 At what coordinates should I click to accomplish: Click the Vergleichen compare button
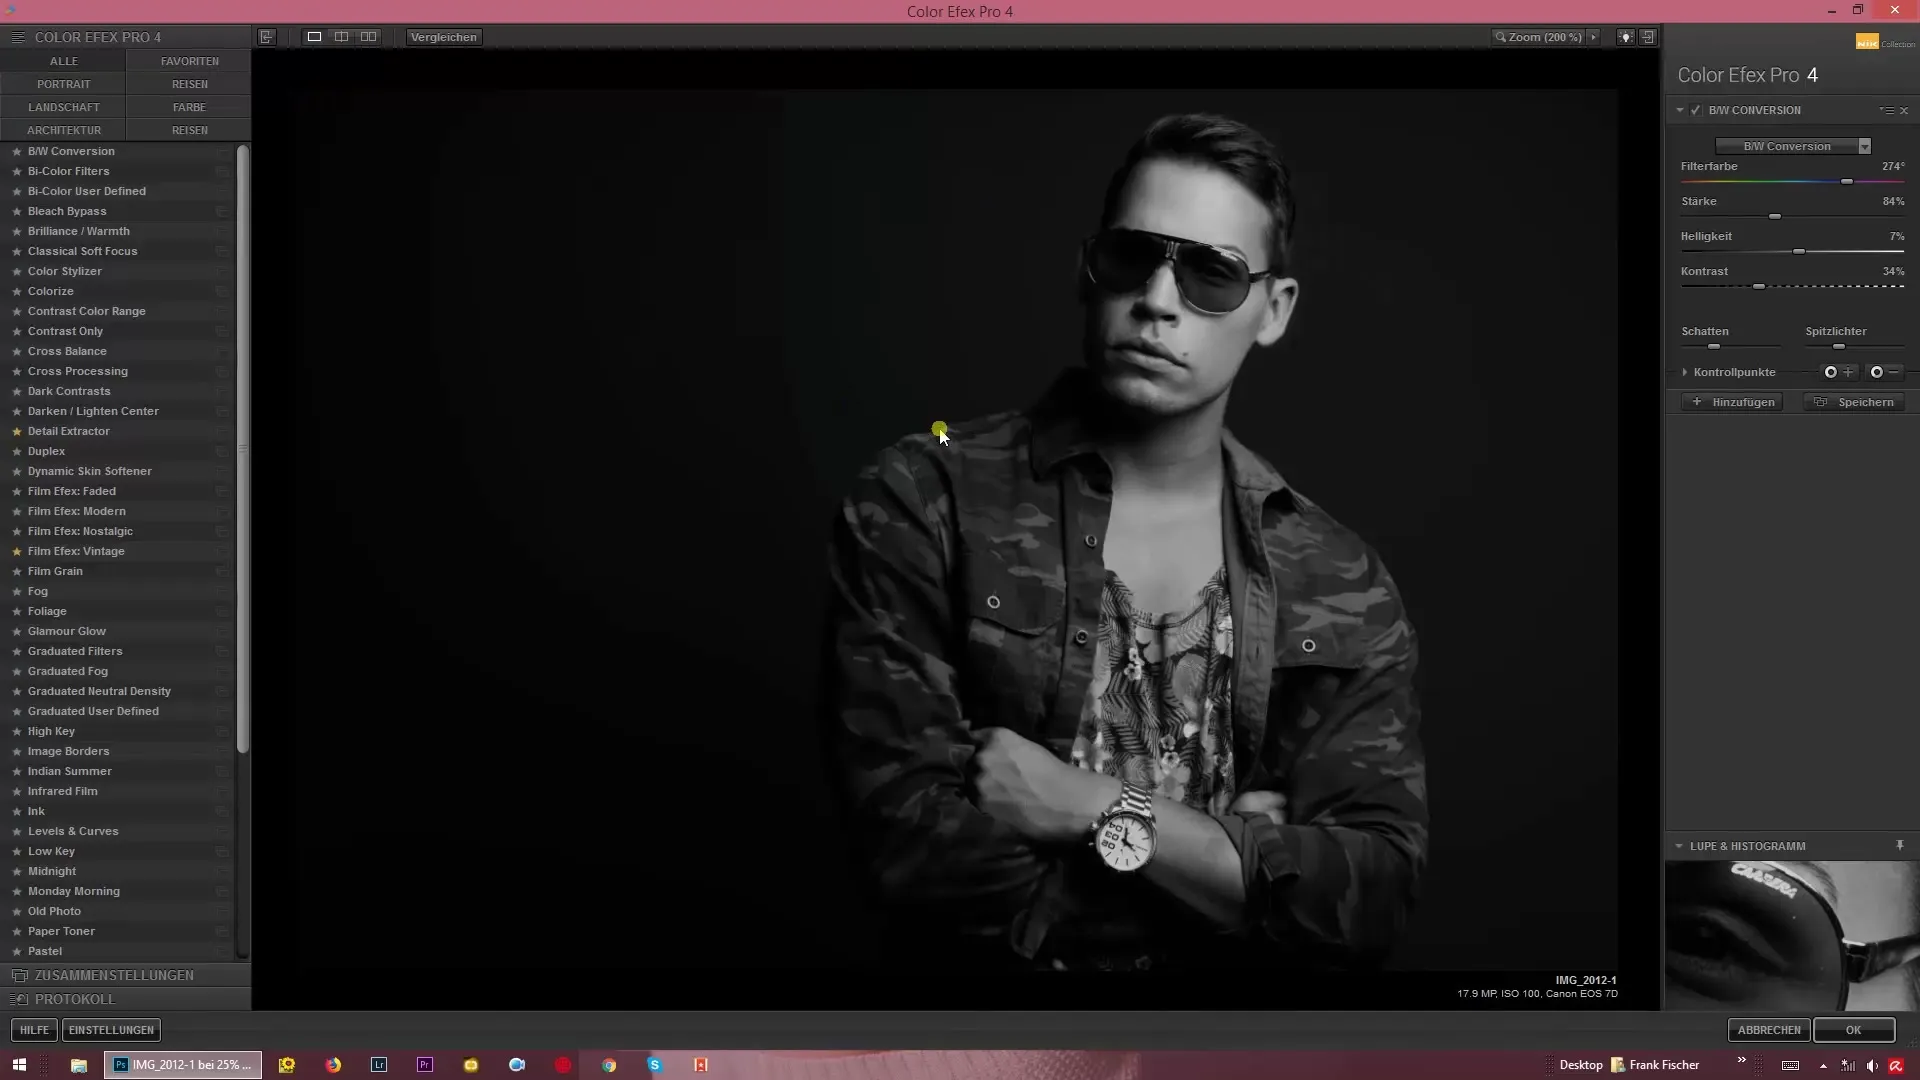(x=444, y=37)
